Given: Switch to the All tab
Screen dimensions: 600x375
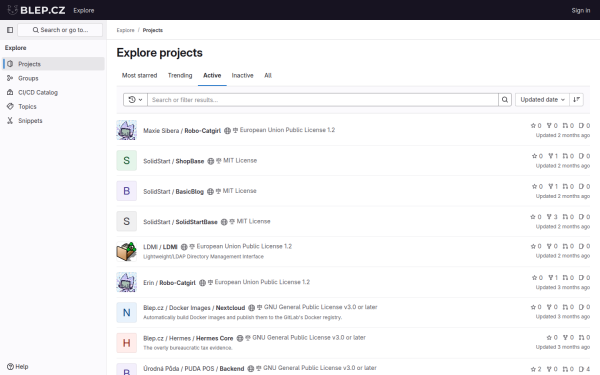Looking at the screenshot, I should click(x=268, y=75).
